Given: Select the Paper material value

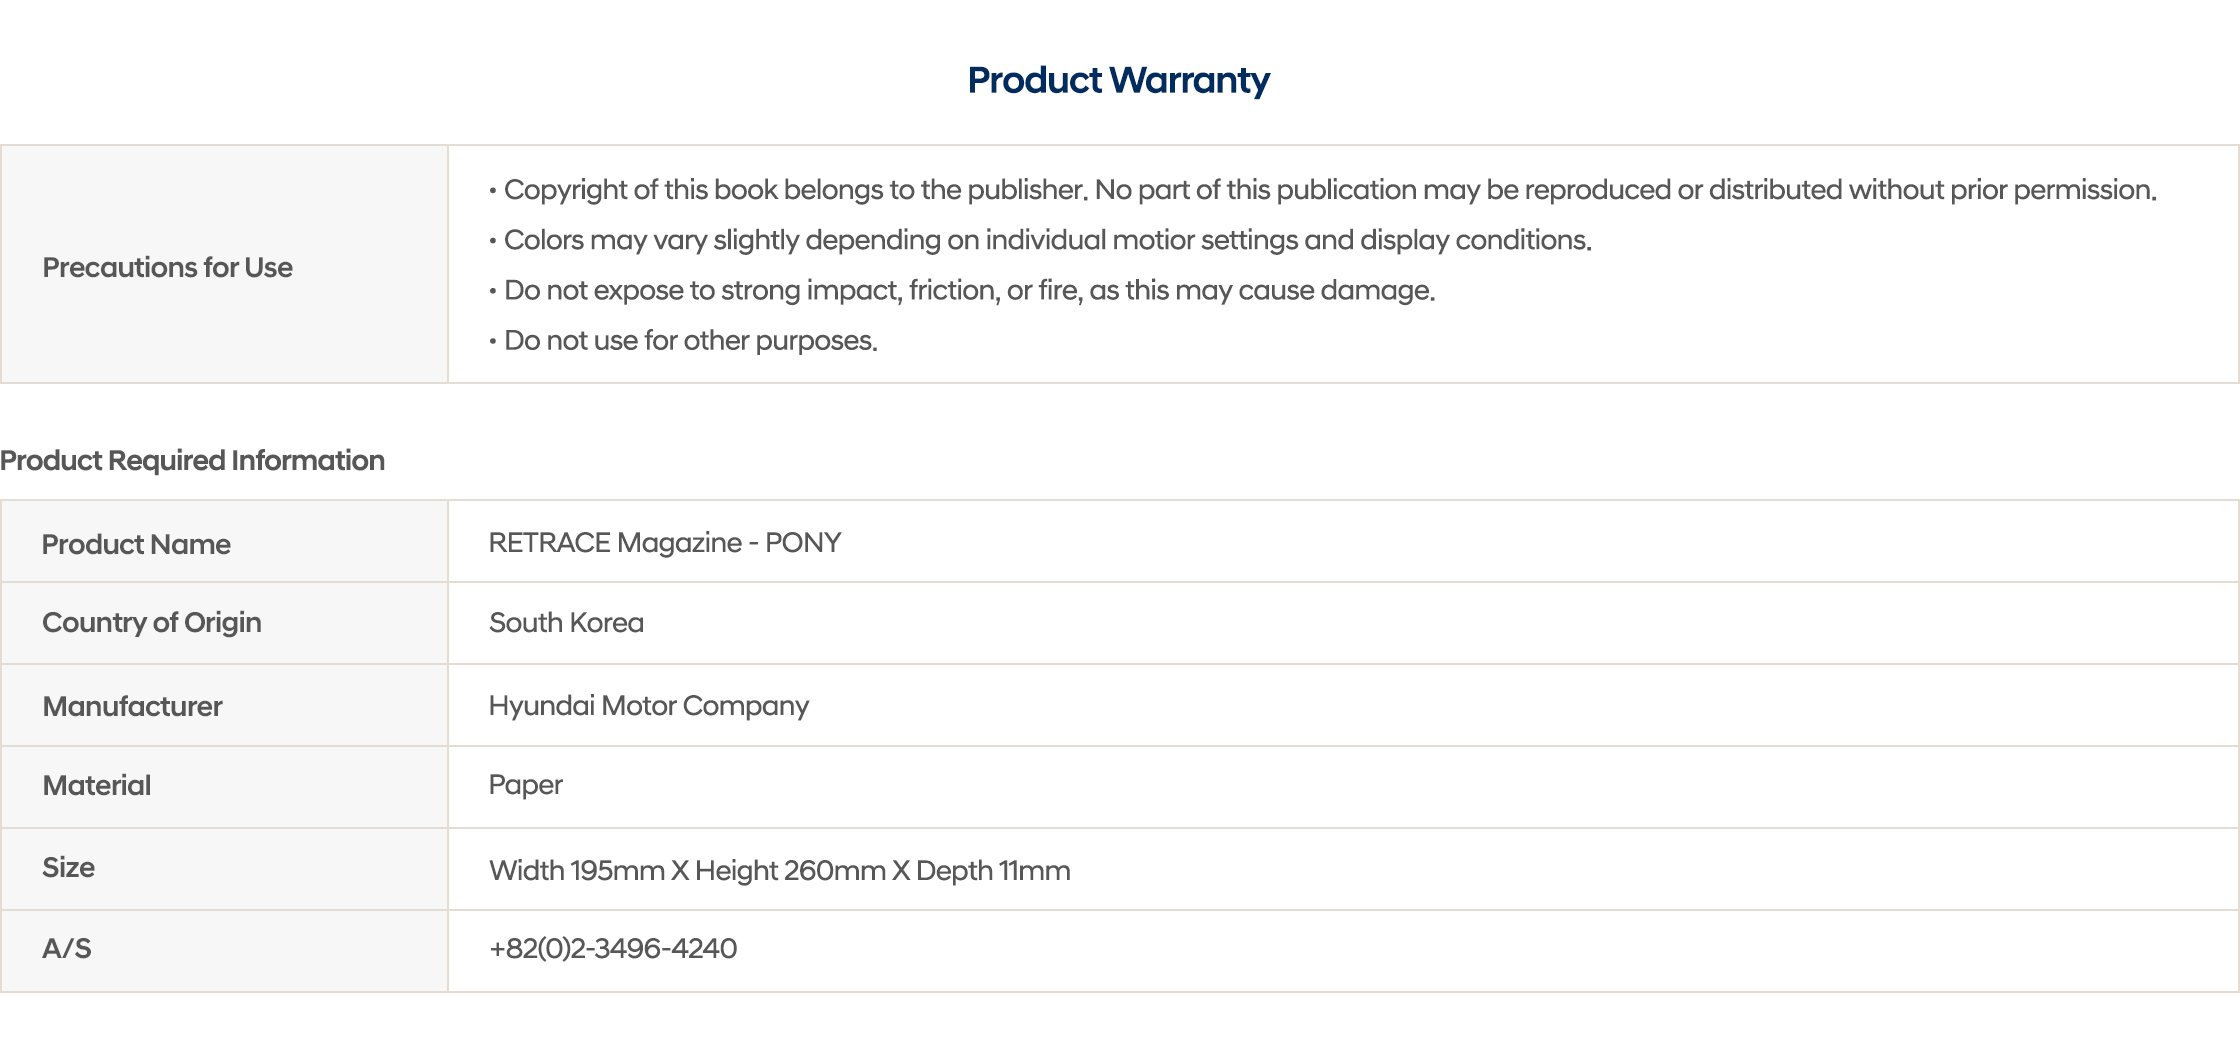Looking at the screenshot, I should (x=525, y=785).
